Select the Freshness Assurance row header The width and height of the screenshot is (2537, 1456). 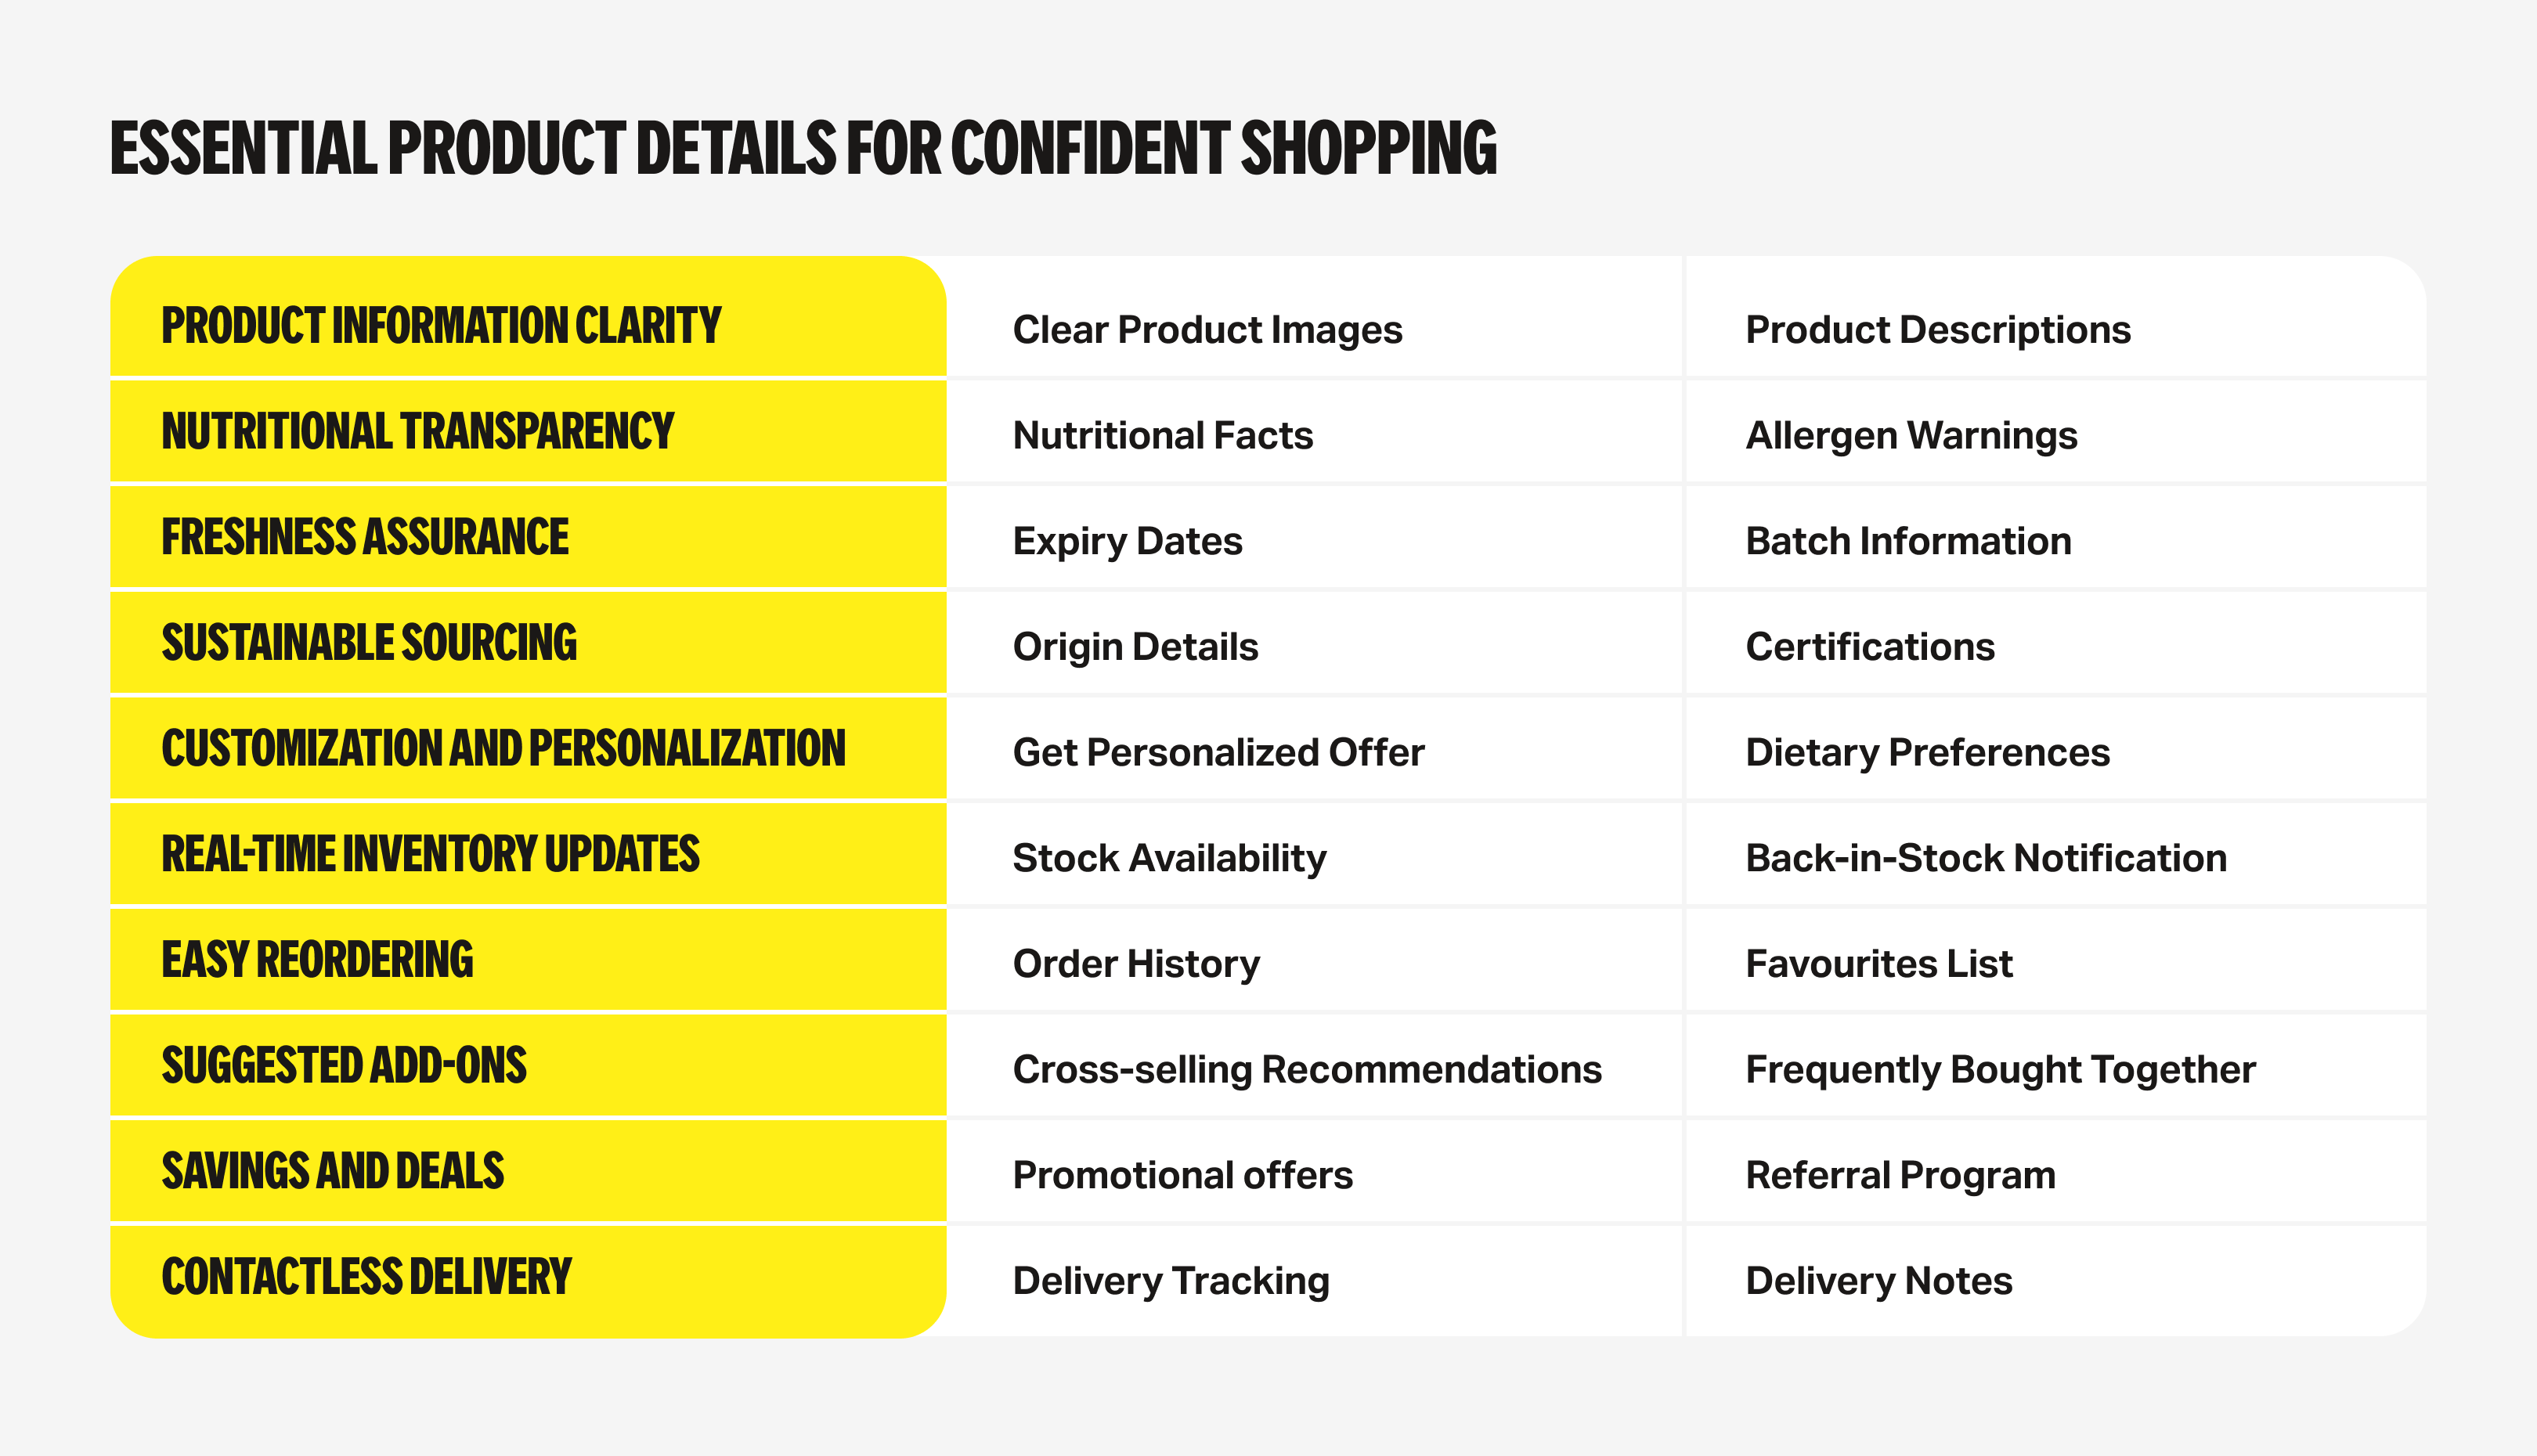coord(365,538)
